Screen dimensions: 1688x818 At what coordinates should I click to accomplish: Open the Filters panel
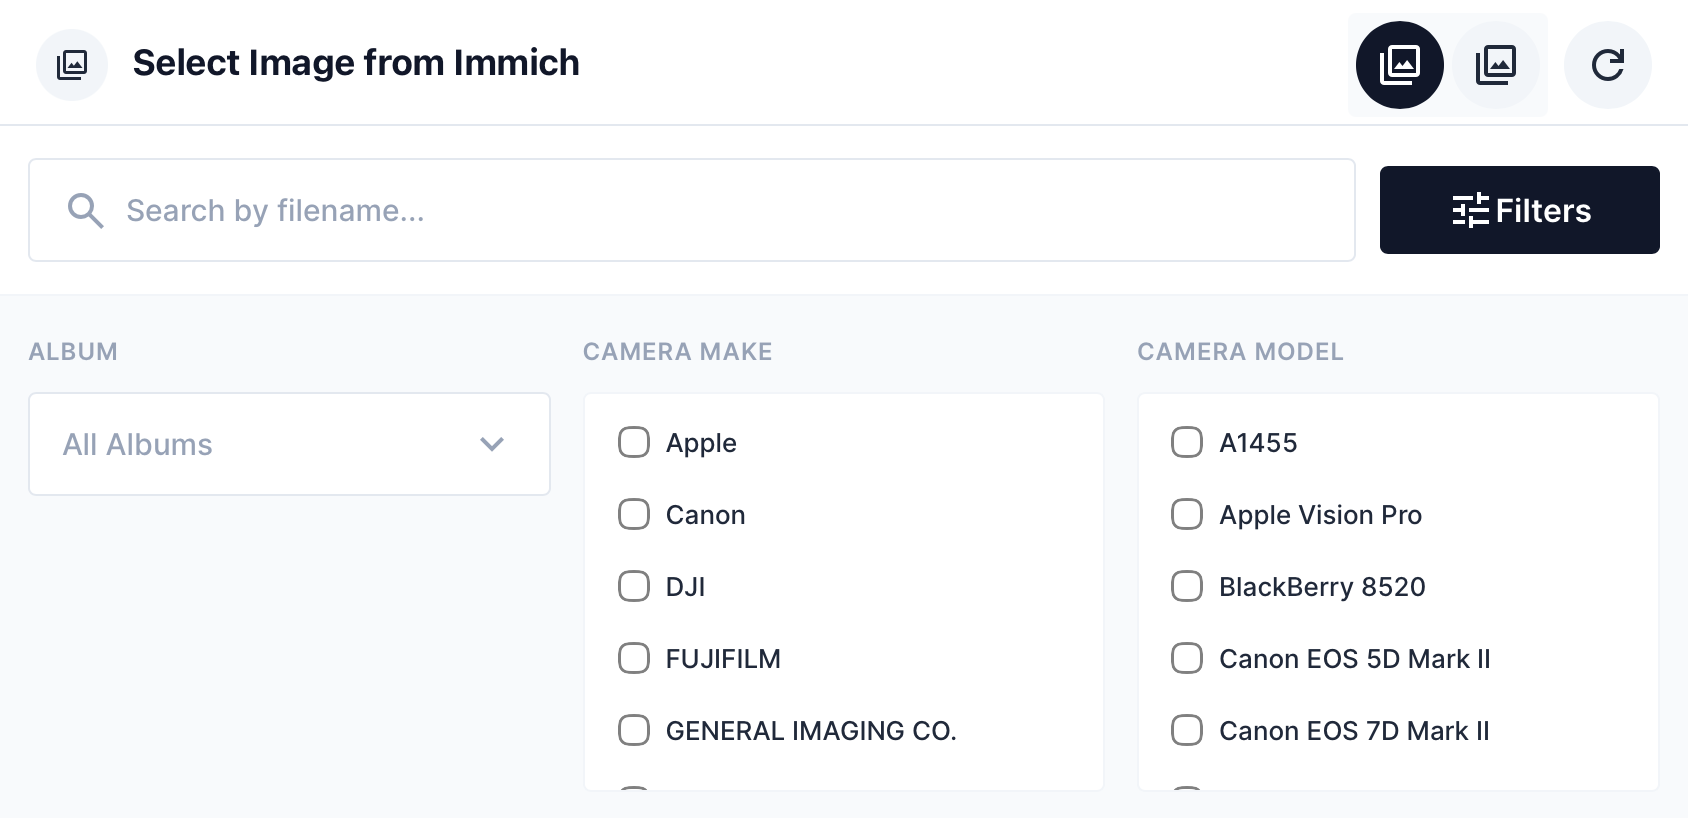click(x=1519, y=210)
